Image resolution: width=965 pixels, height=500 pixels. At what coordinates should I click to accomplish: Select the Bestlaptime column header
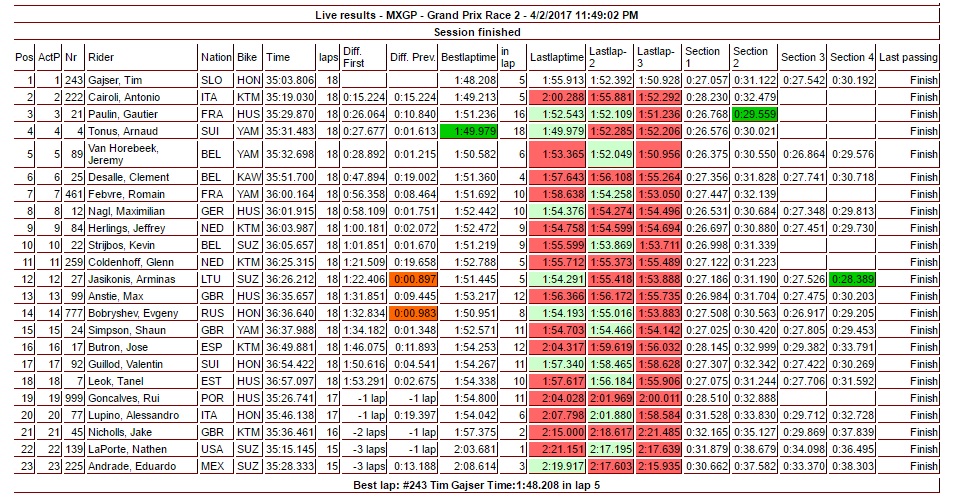pyautogui.click(x=466, y=58)
